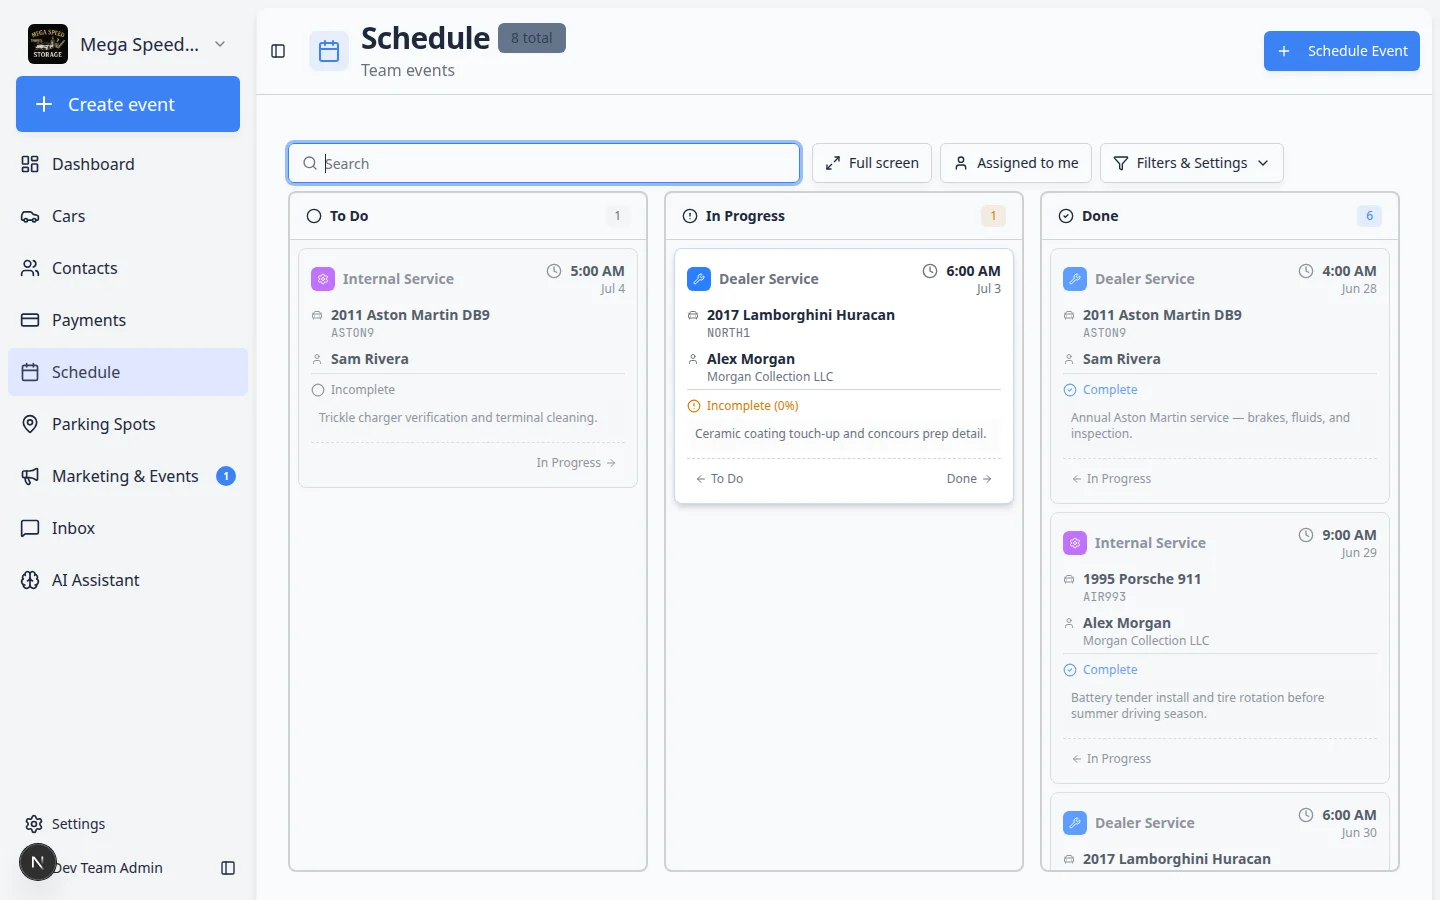Image resolution: width=1440 pixels, height=900 pixels.
Task: Toggle Assigned to me filter
Action: (1016, 163)
